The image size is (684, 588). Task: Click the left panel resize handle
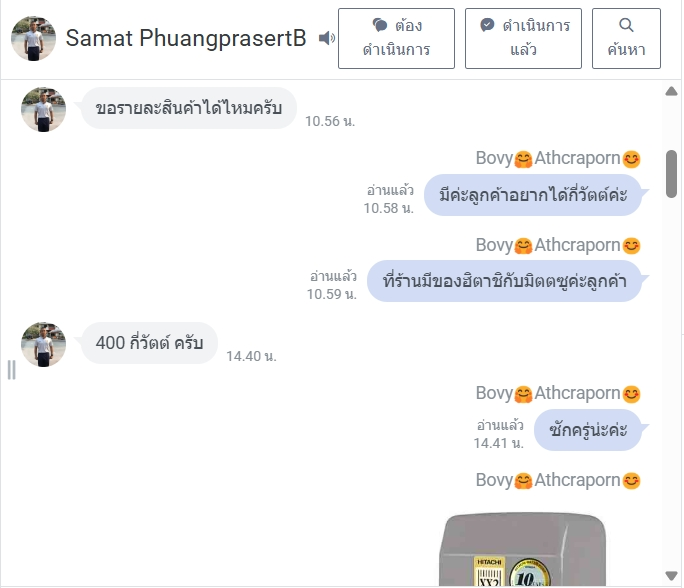(x=12, y=370)
